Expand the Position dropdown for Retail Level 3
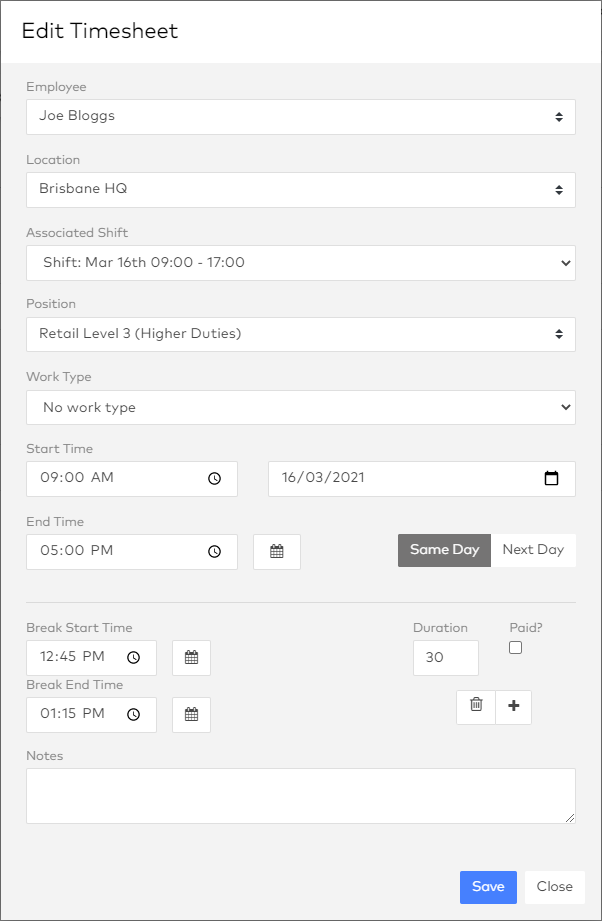Image resolution: width=602 pixels, height=921 pixels. [x=300, y=334]
